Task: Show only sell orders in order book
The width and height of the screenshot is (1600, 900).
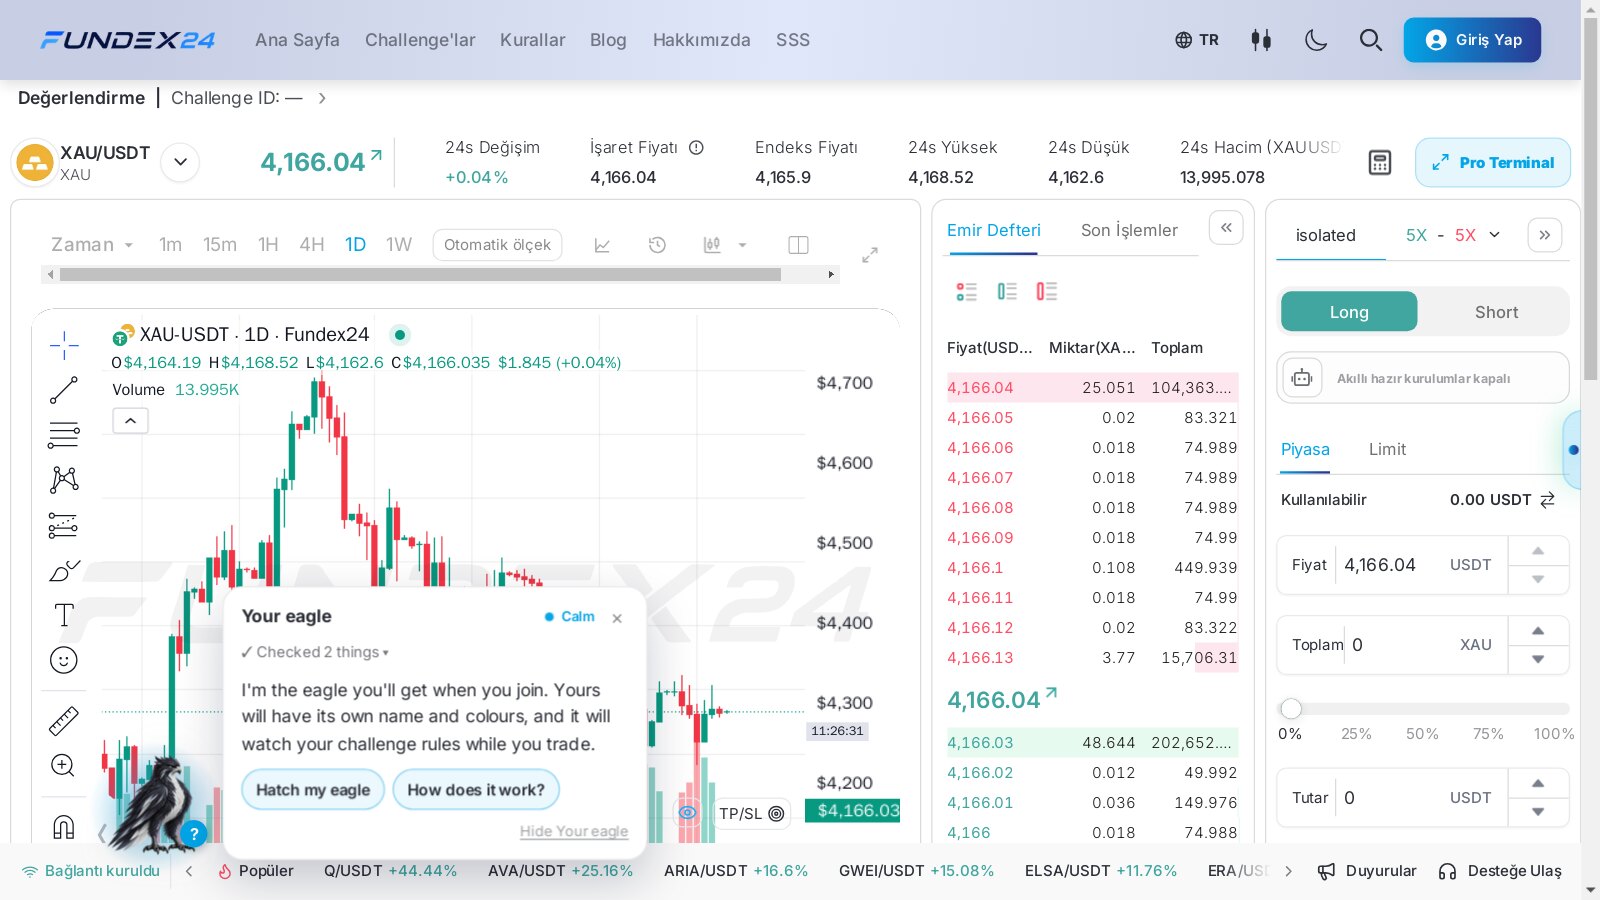Action: [x=1047, y=291]
